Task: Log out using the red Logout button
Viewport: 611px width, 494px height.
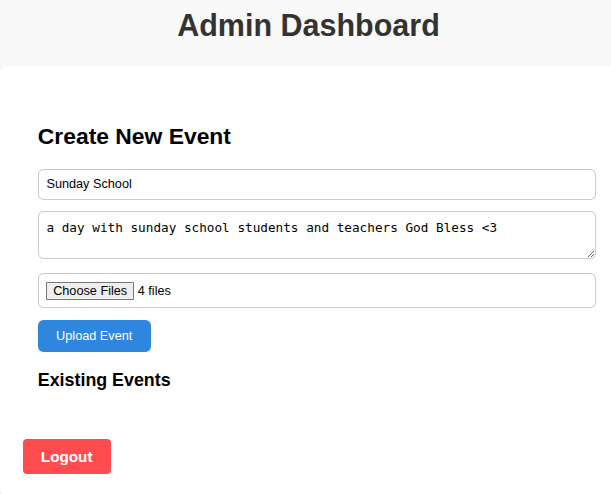Action: [x=67, y=457]
